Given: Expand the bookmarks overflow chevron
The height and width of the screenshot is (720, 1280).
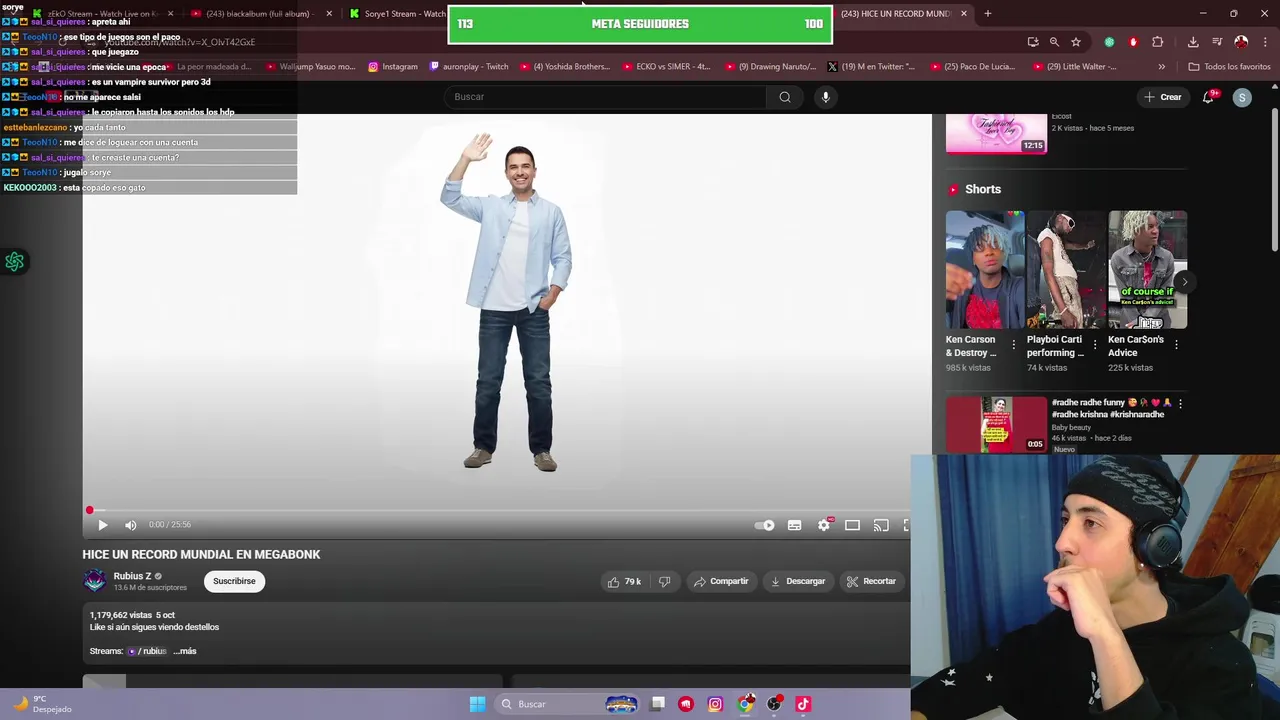Looking at the screenshot, I should point(1161,67).
